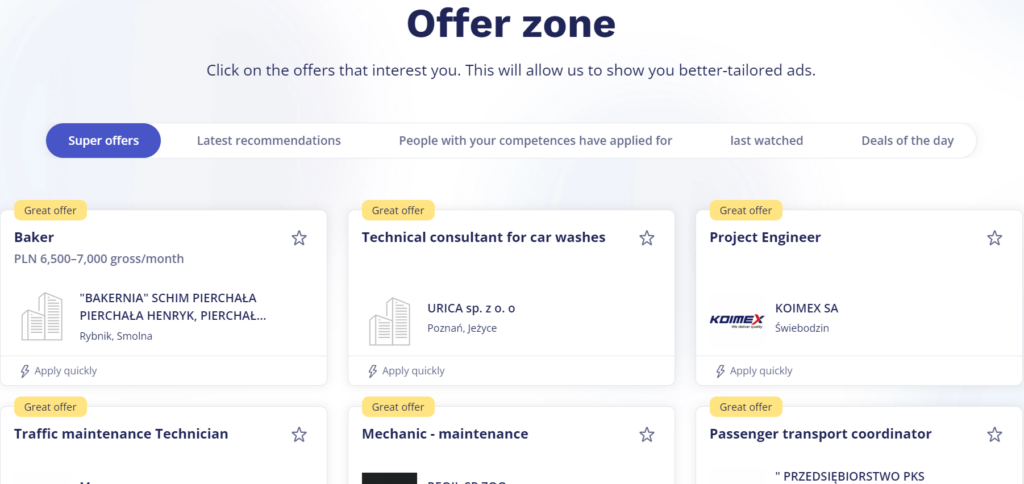This screenshot has height=484, width=1024.
Task: Mark Traffic maintenance Technician as favorite
Action: tap(299, 434)
